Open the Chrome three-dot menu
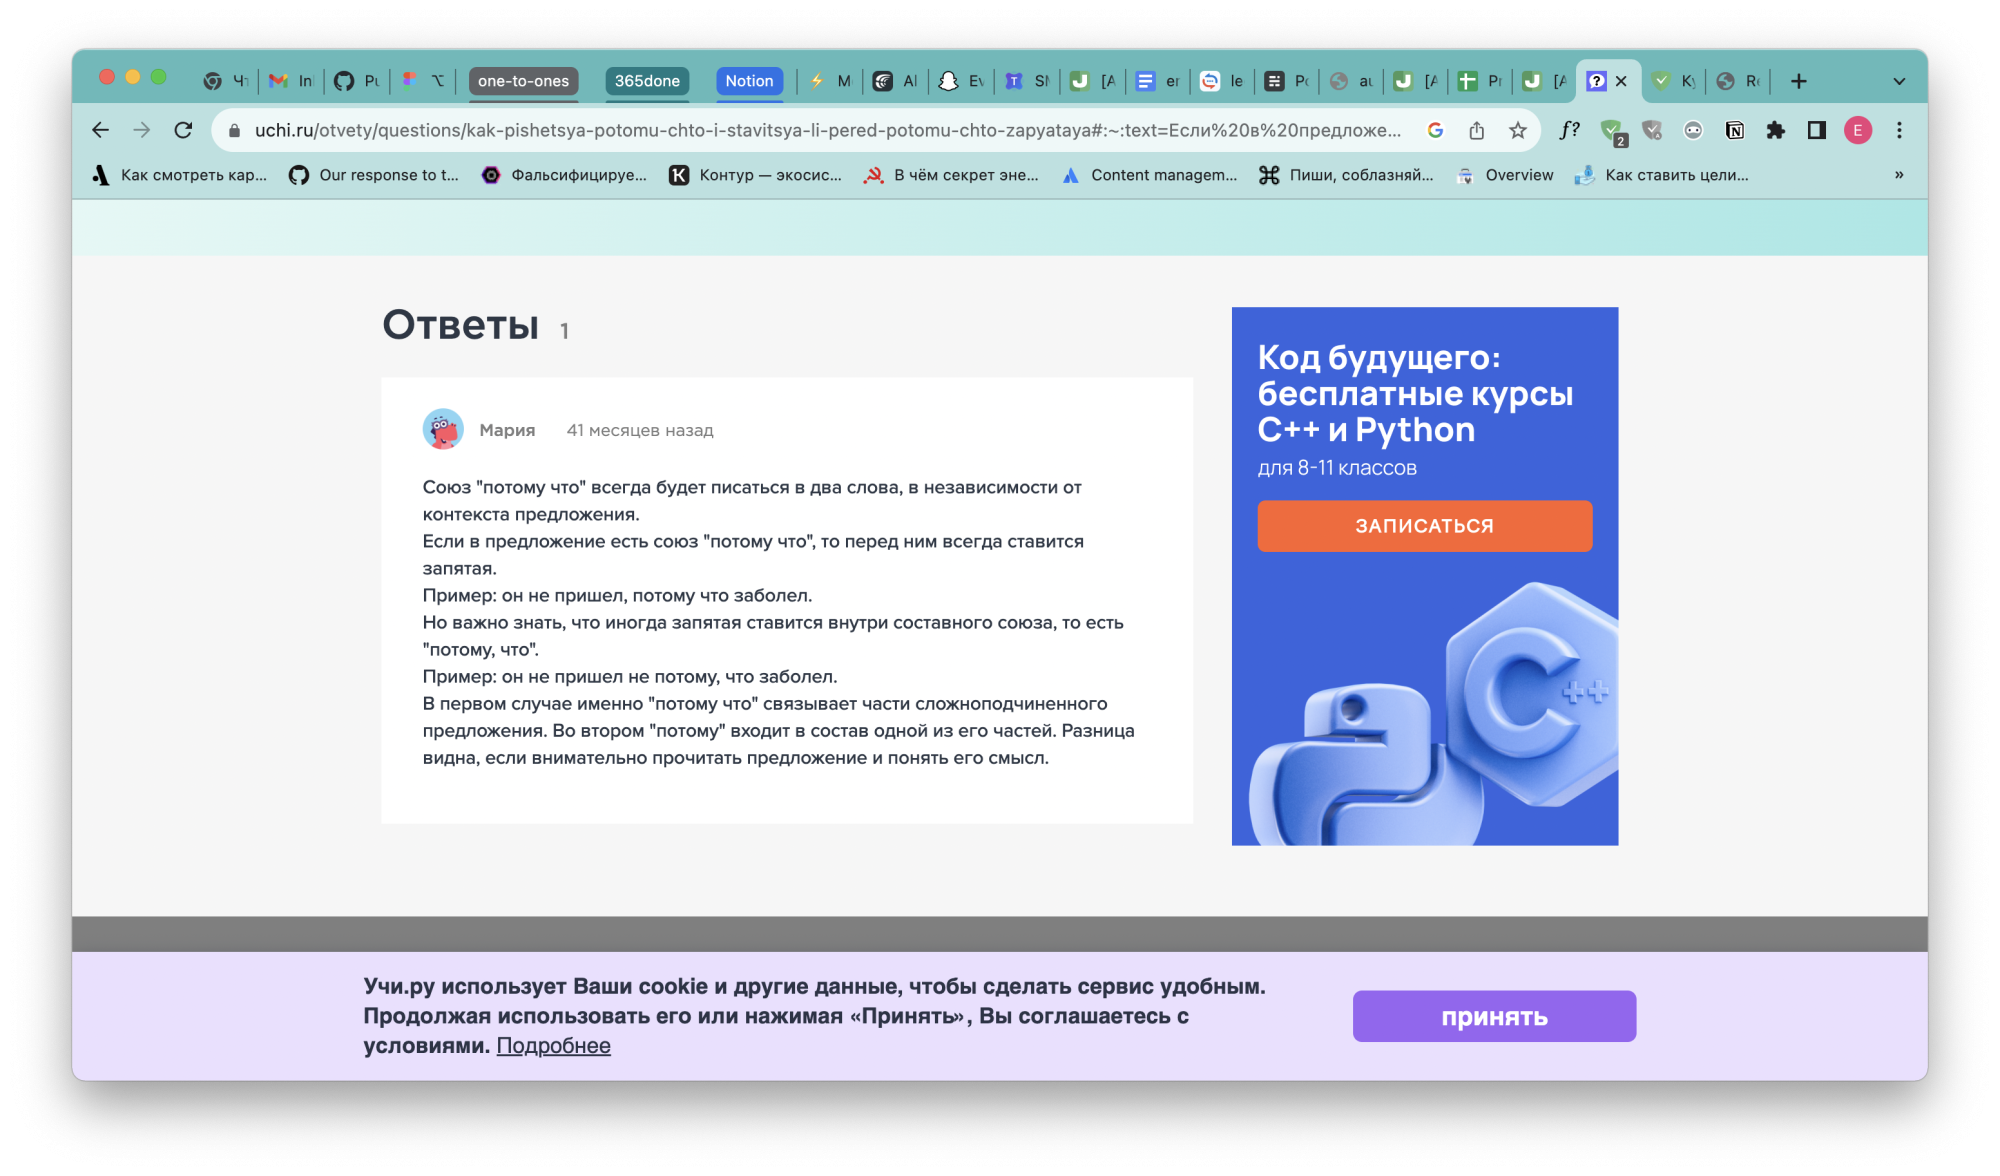The height and width of the screenshot is (1176, 2000). (1899, 130)
